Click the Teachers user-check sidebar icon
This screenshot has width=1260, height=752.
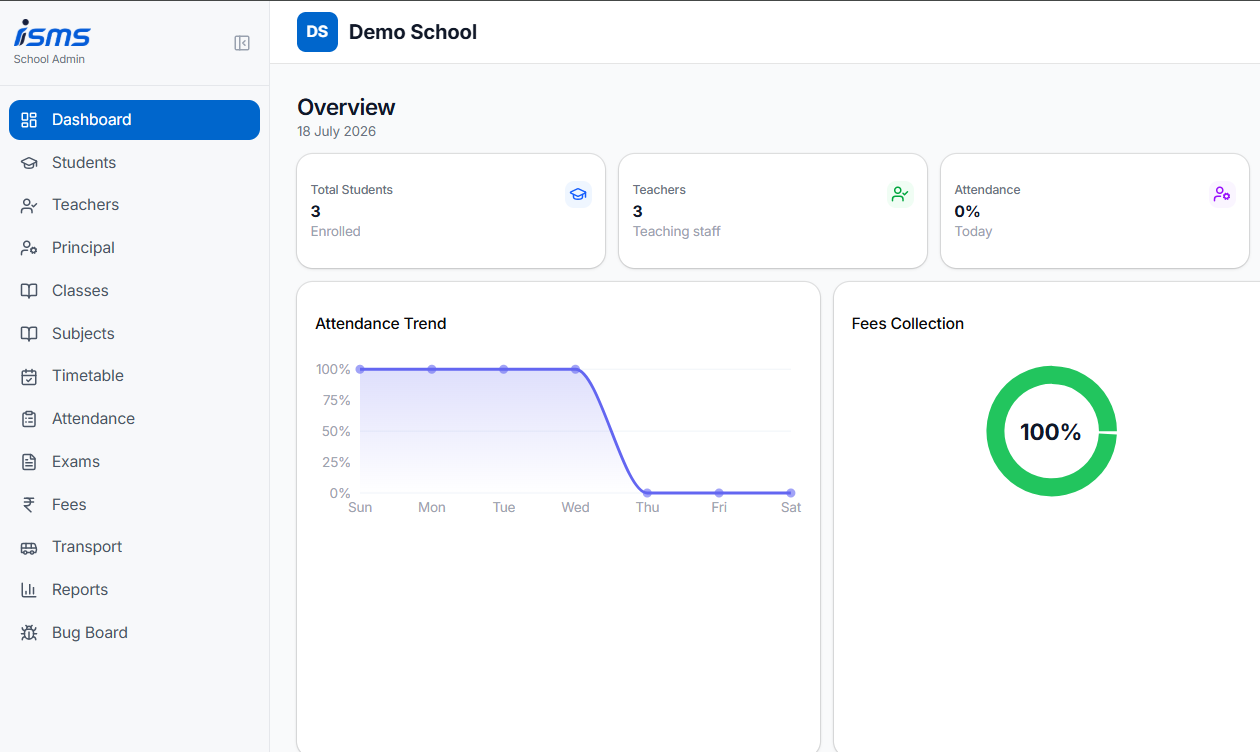[x=29, y=205]
